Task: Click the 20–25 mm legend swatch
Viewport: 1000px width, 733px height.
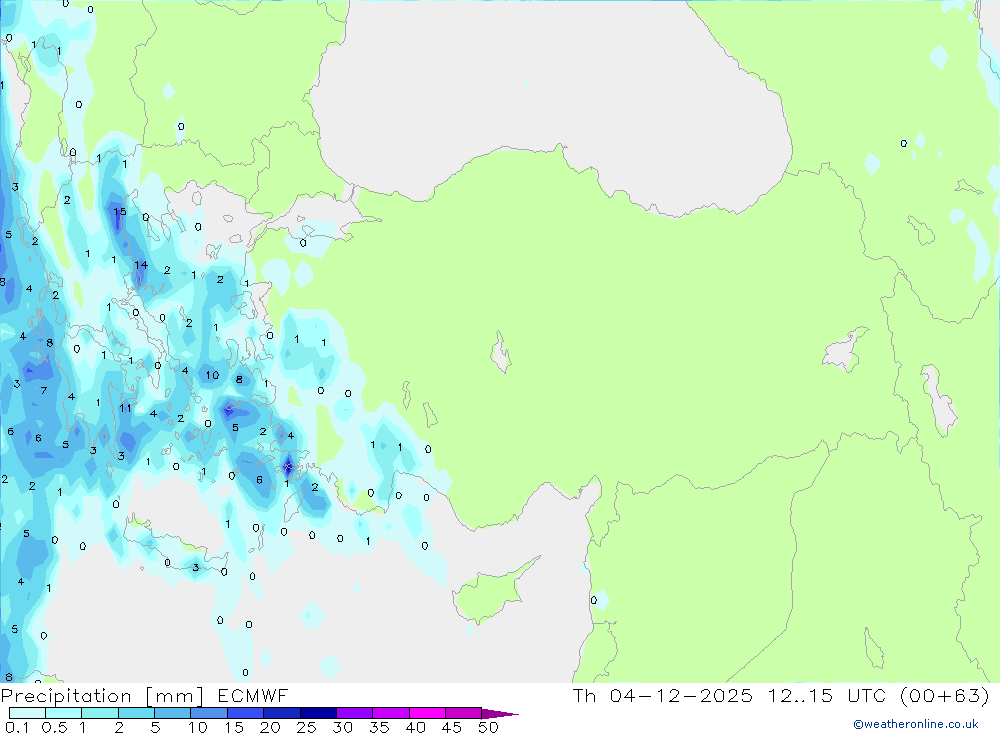Action: [282, 713]
